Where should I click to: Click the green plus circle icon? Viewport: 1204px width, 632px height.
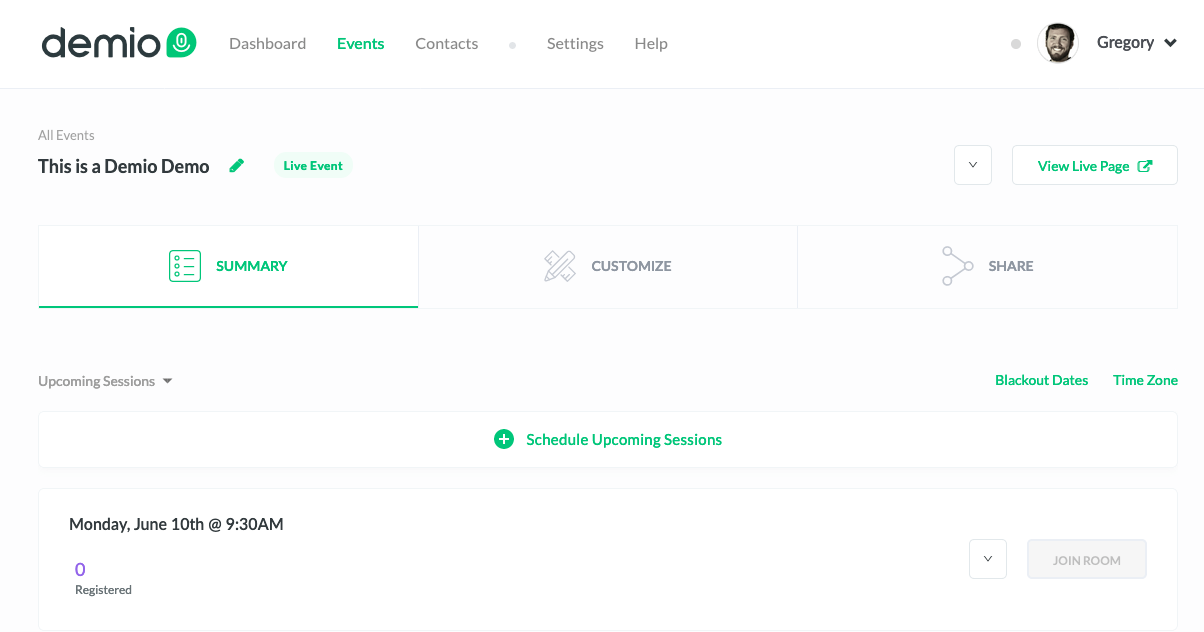point(504,439)
